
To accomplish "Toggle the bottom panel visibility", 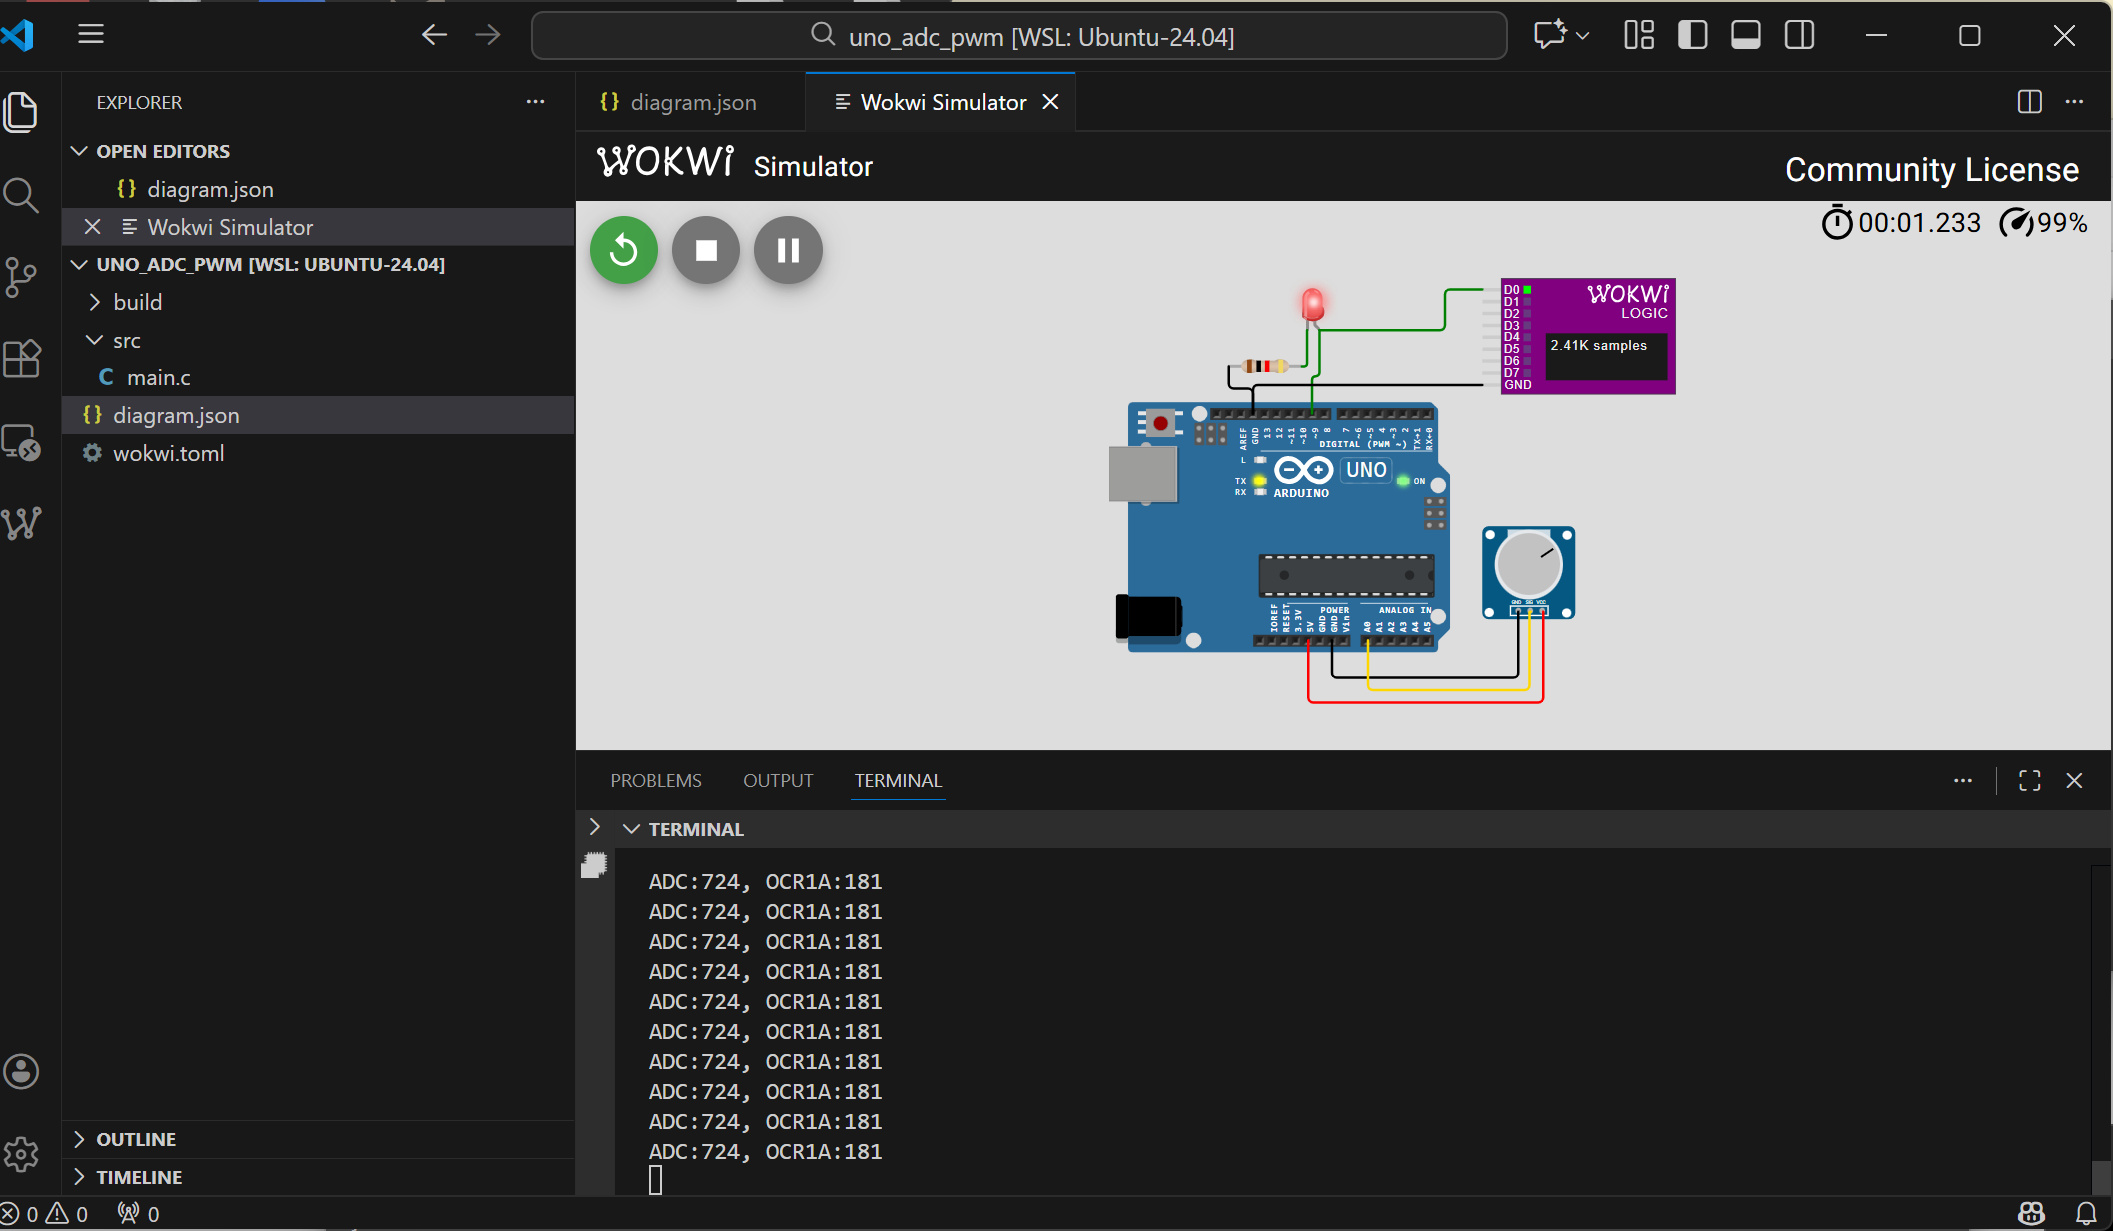I will [1746, 36].
